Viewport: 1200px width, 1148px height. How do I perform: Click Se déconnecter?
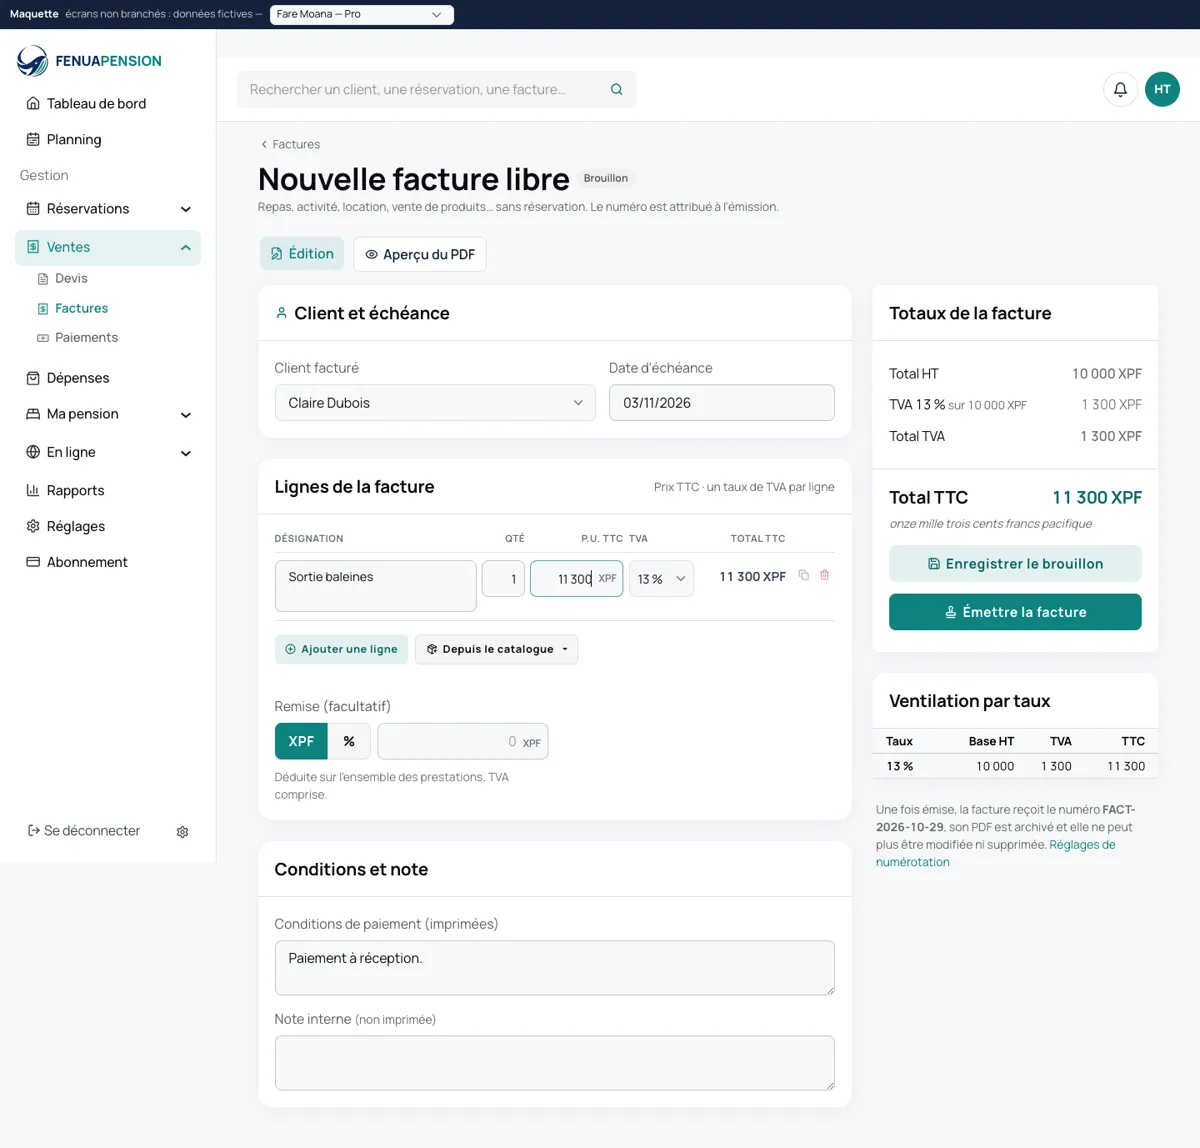point(84,831)
